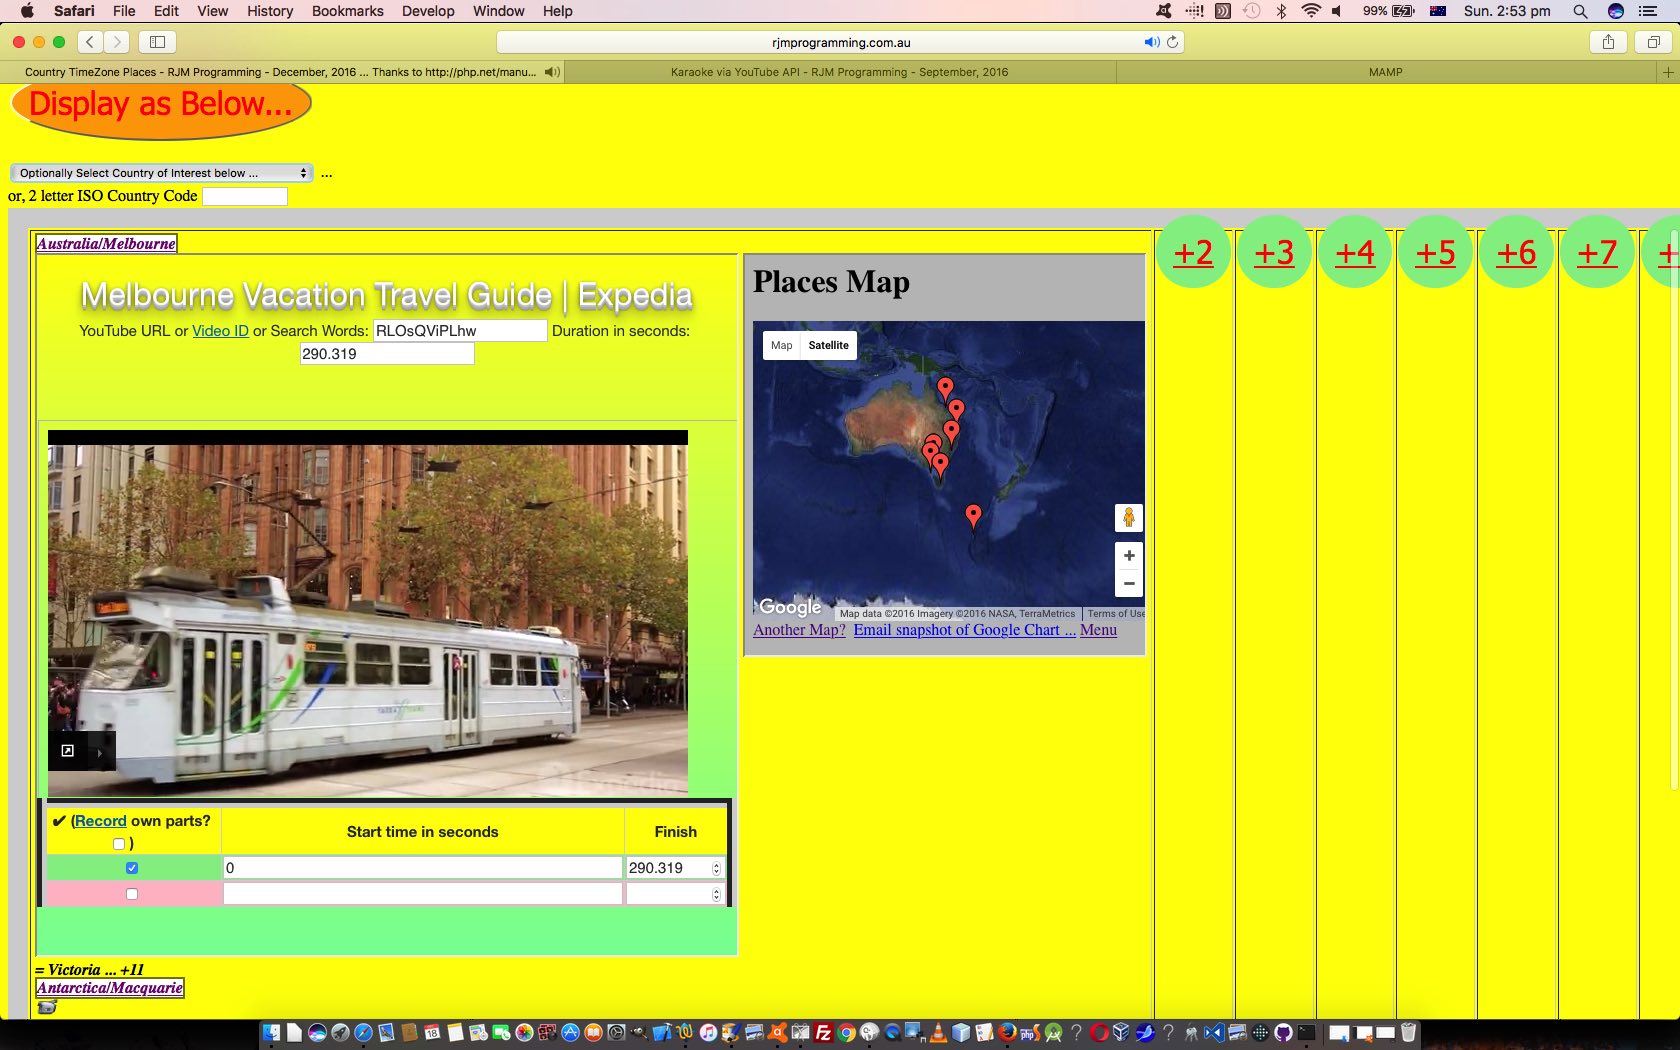Launch FileZilla from the Dock
This screenshot has width=1680, height=1050.
[x=824, y=1033]
